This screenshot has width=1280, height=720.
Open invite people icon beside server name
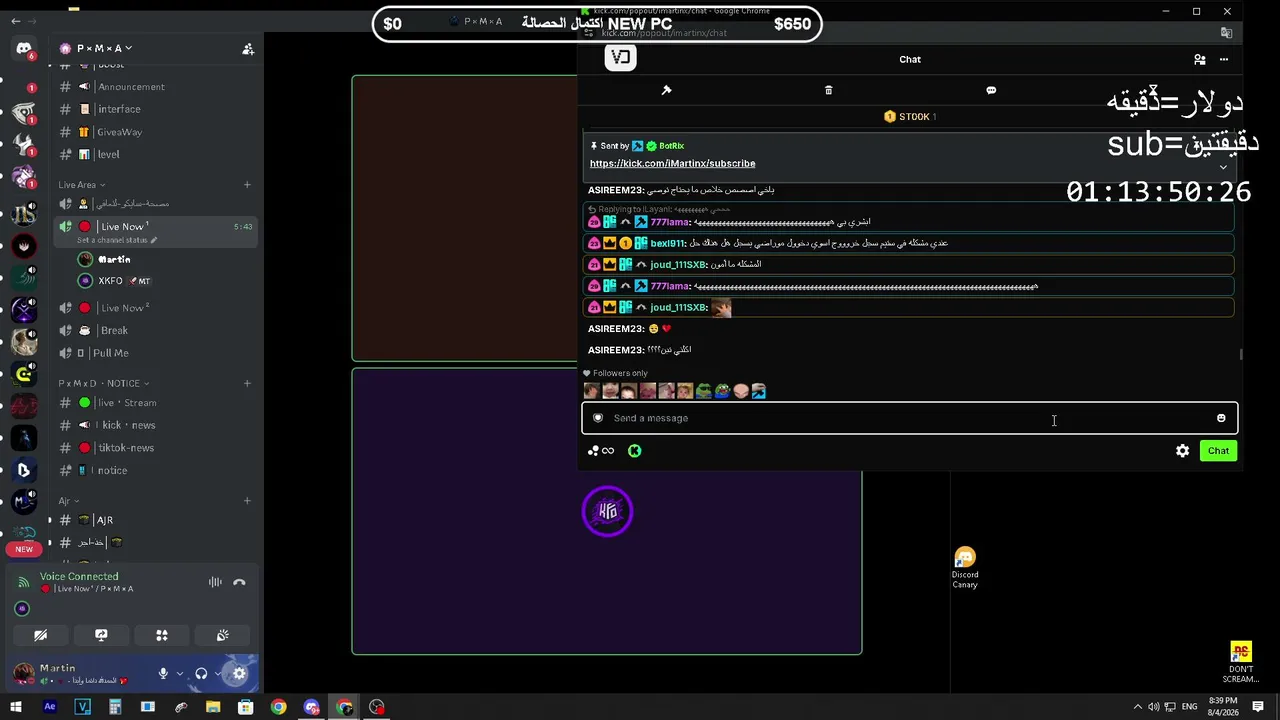tap(248, 49)
